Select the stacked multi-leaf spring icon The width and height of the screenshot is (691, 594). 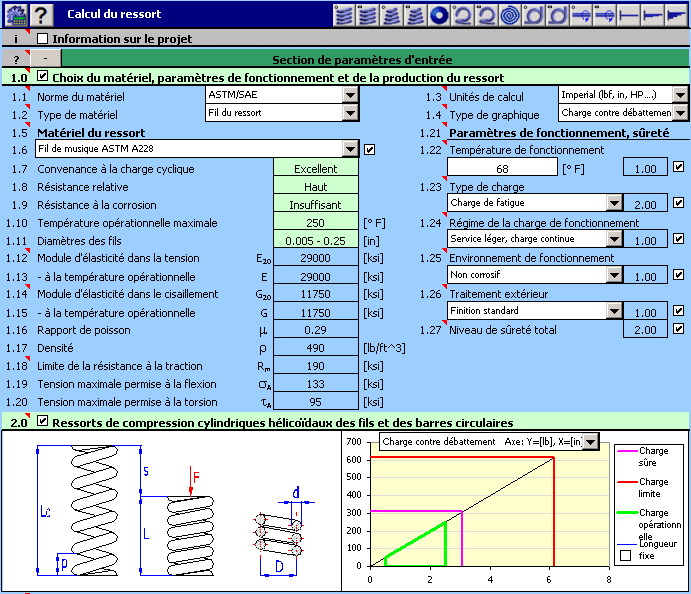pyautogui.click(x=676, y=15)
